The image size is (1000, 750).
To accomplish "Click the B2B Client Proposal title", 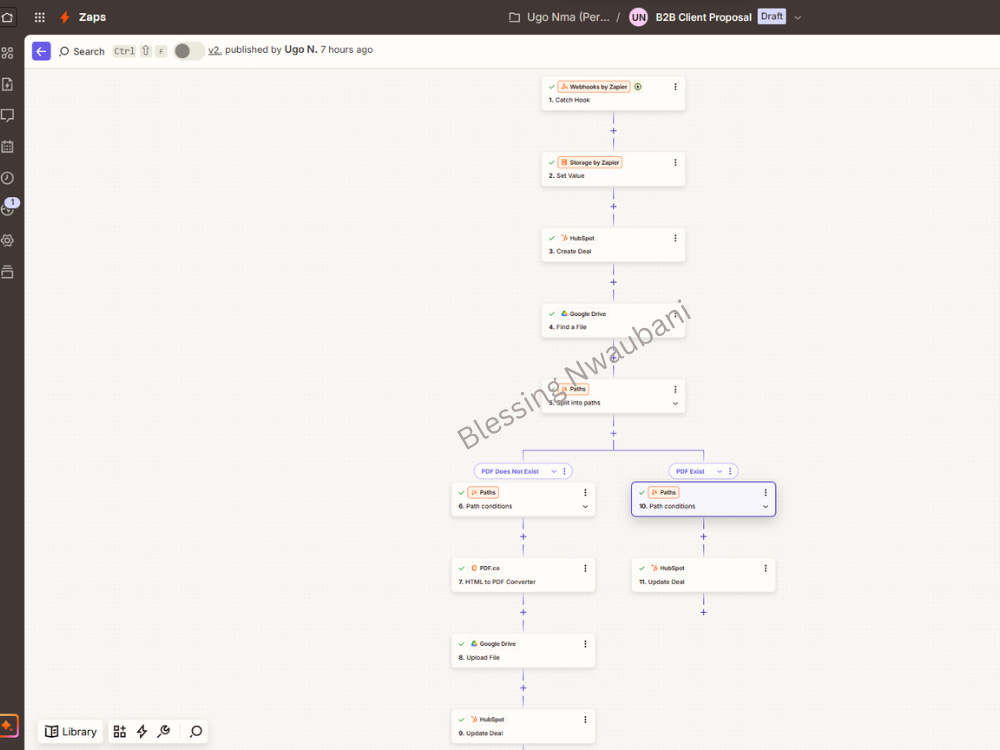I will 703,17.
